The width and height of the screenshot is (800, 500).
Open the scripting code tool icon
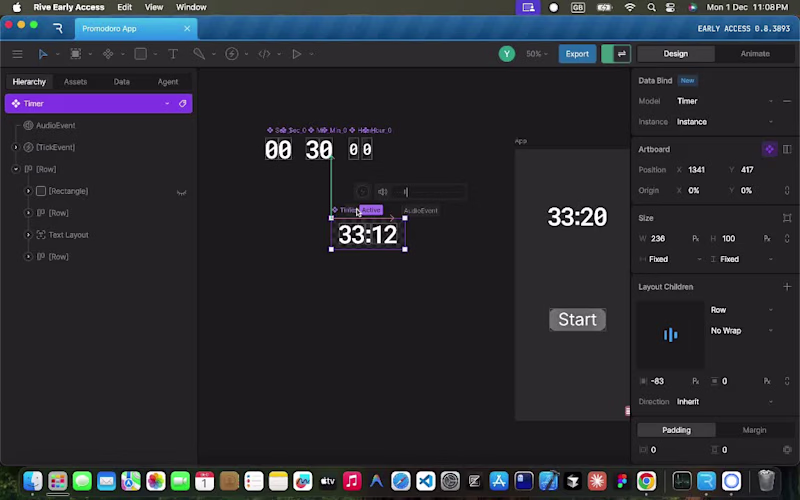tap(264, 54)
